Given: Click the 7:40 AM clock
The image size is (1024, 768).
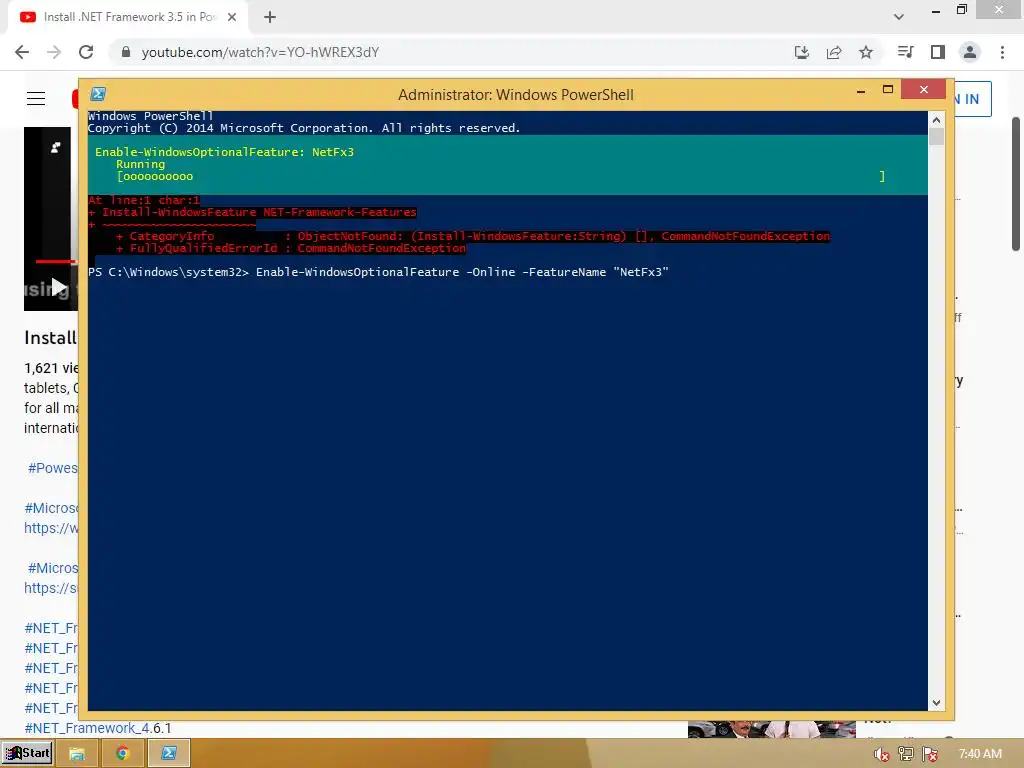Looking at the screenshot, I should (980, 754).
